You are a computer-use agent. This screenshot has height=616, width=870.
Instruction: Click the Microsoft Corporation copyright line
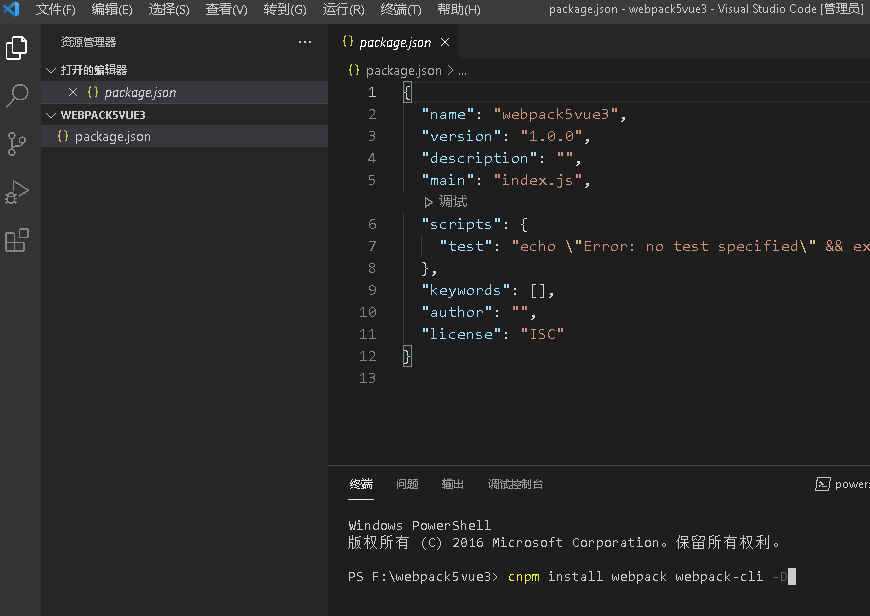tap(563, 542)
